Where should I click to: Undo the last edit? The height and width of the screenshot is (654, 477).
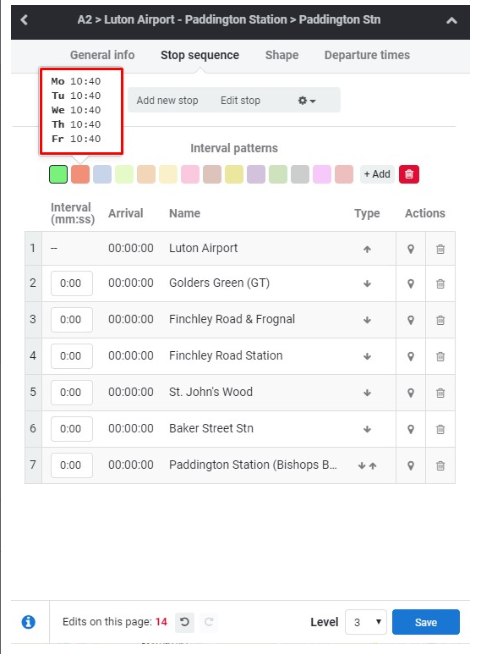(184, 622)
